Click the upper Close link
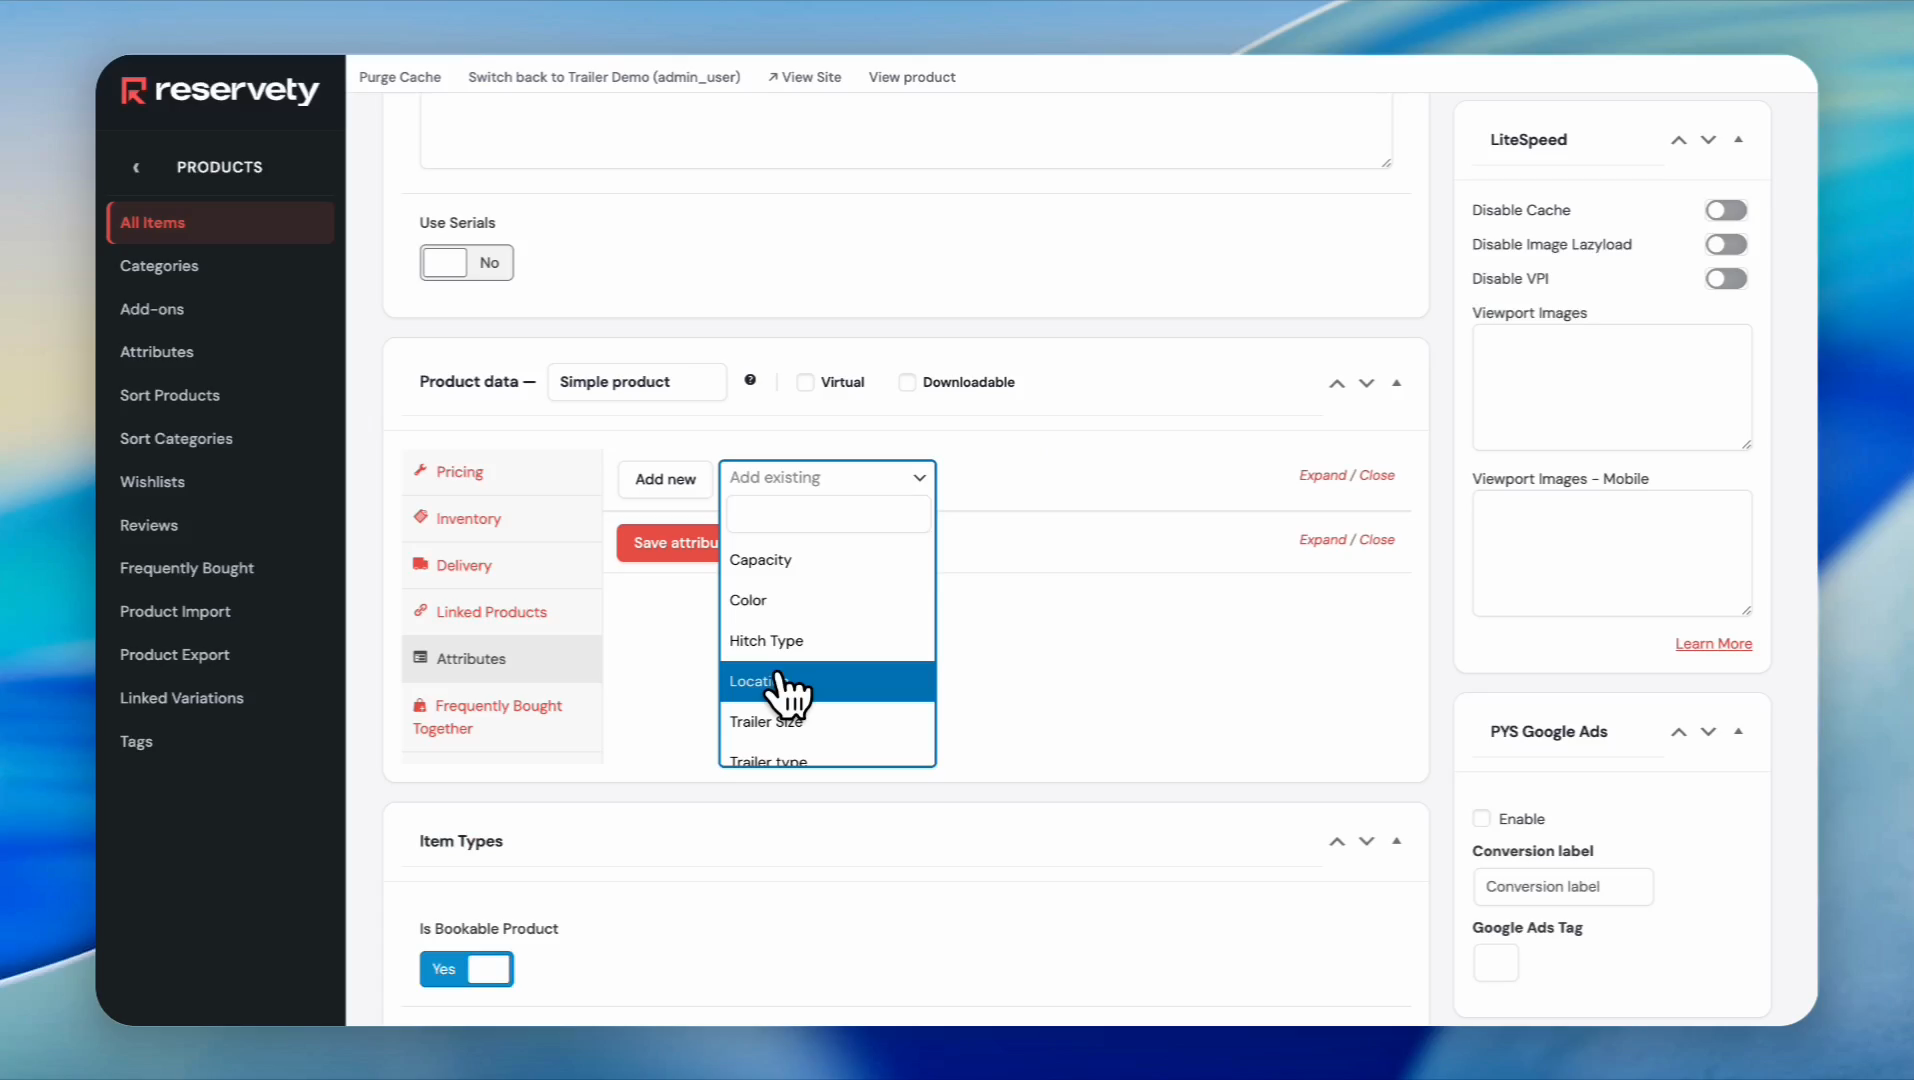This screenshot has width=1914, height=1080. 1377,475
